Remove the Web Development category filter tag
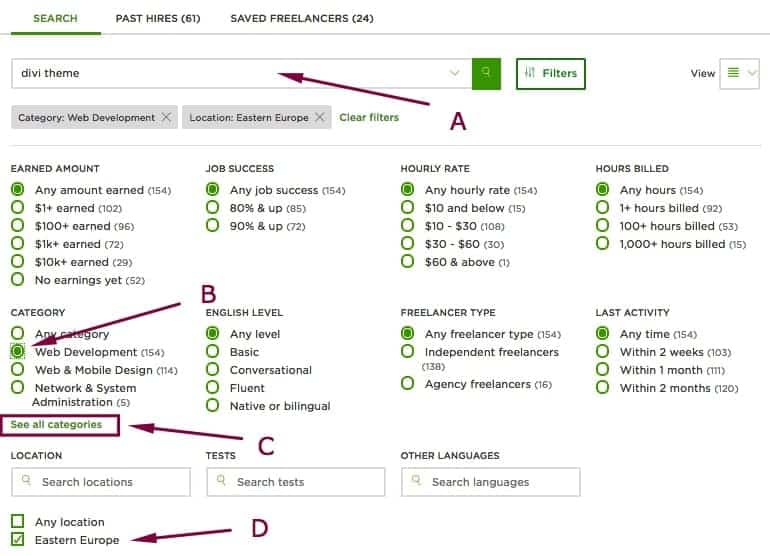The image size is (770, 556). (x=166, y=117)
